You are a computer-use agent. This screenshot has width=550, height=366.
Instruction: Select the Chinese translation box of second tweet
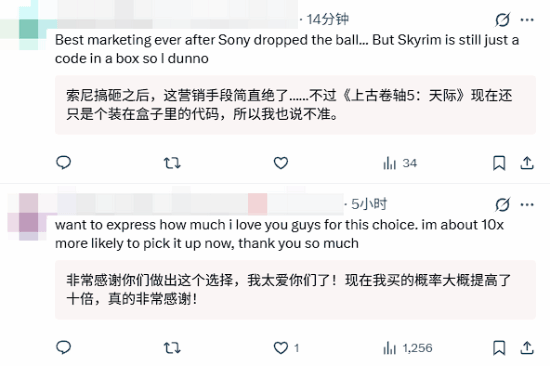[x=295, y=290]
